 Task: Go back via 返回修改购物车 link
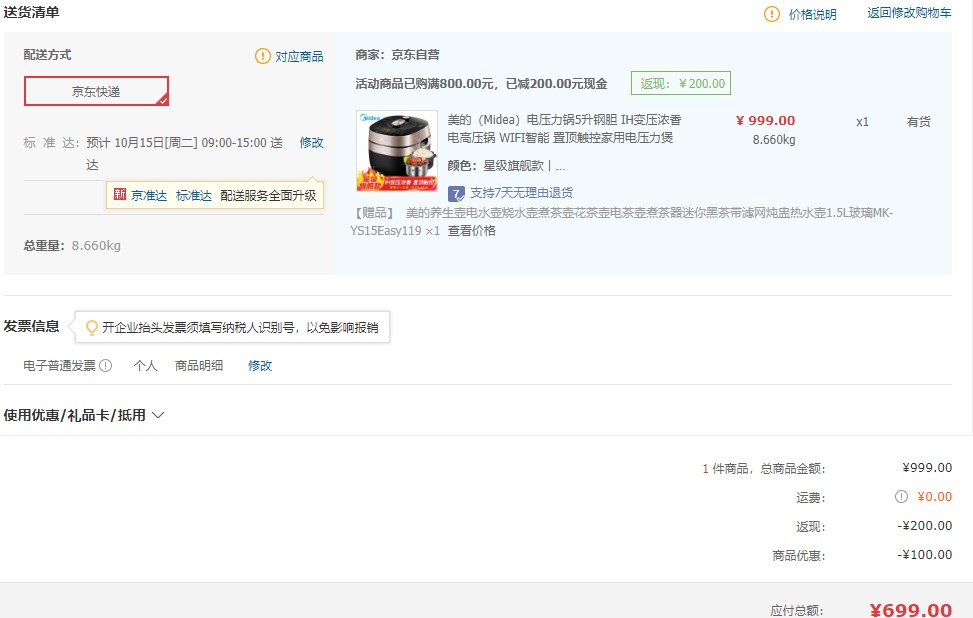click(x=909, y=13)
